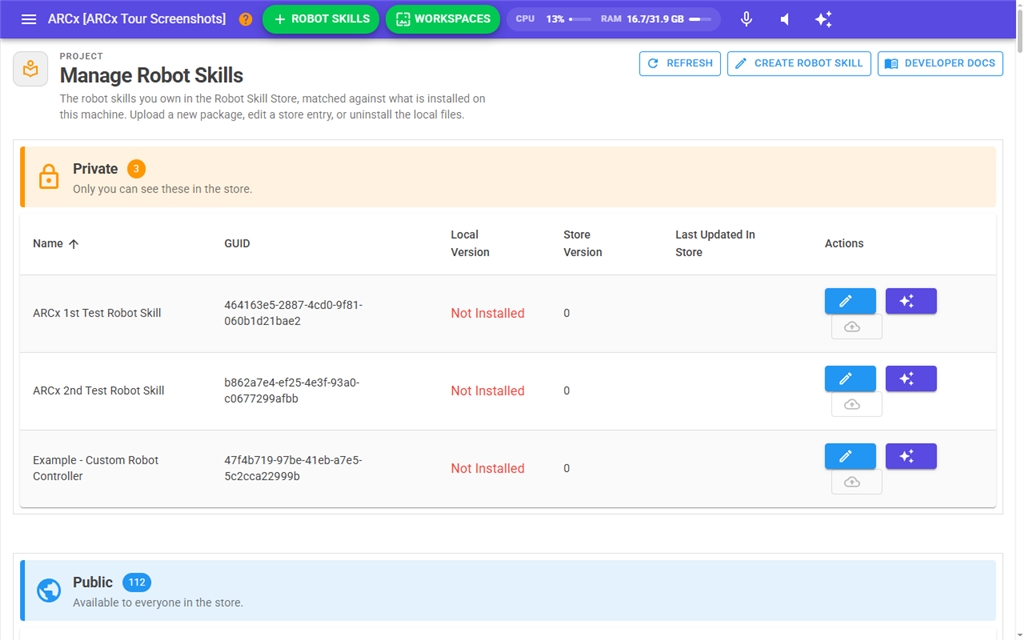1024x640 pixels.
Task: Open the Robot Skills add button
Action: [321, 19]
